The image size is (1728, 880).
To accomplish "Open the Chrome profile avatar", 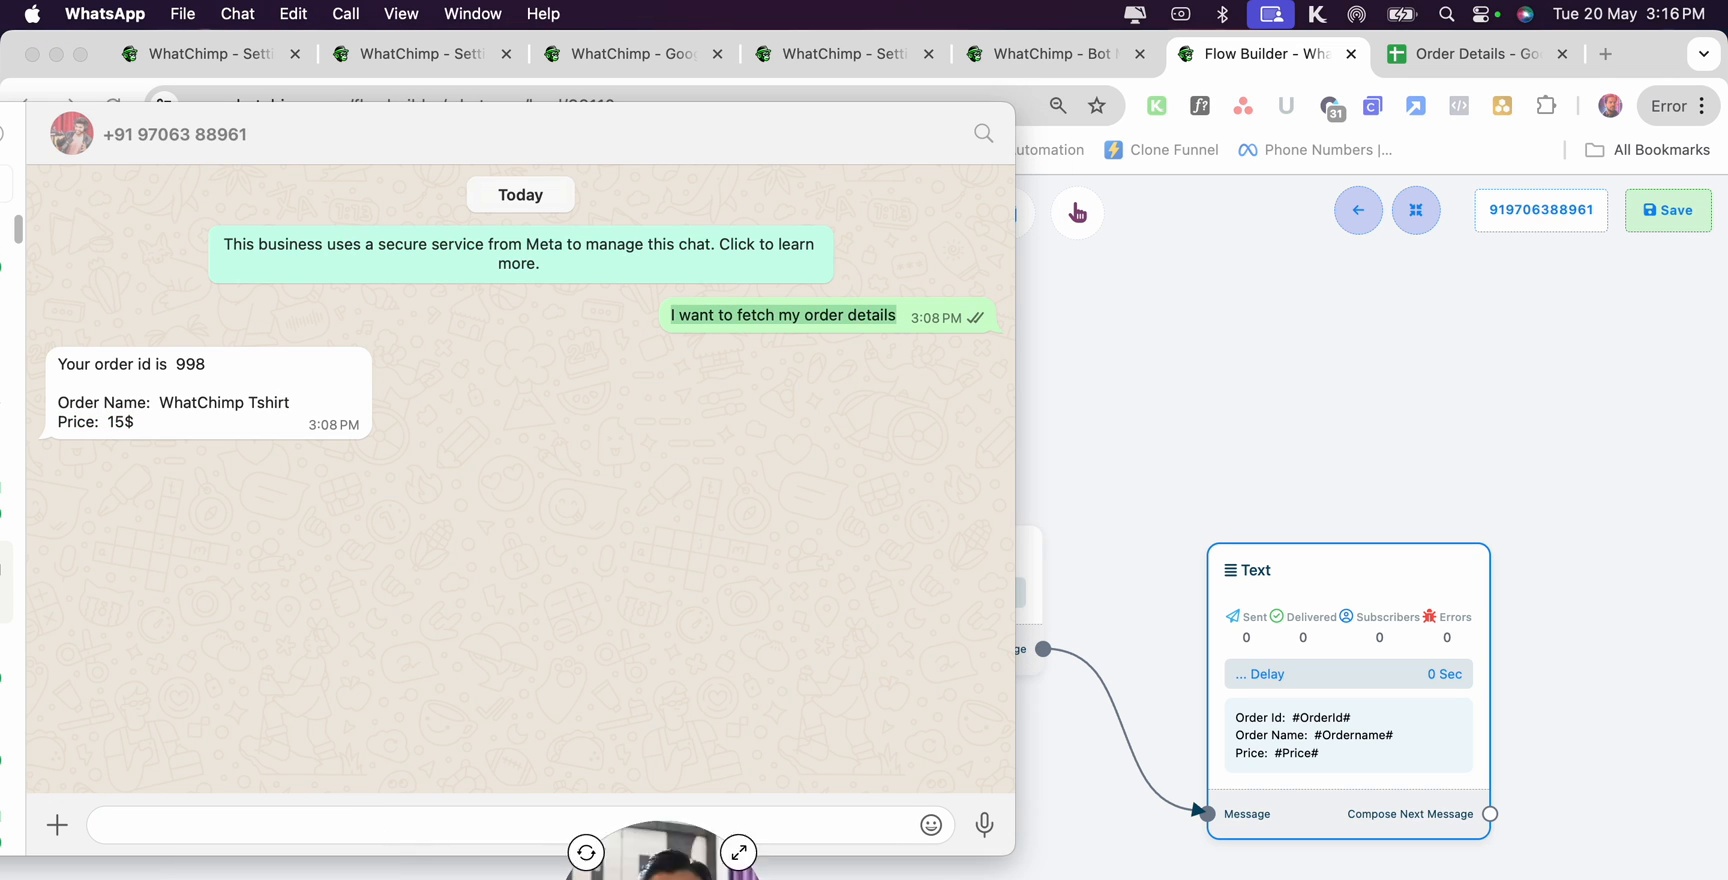I will point(1610,106).
